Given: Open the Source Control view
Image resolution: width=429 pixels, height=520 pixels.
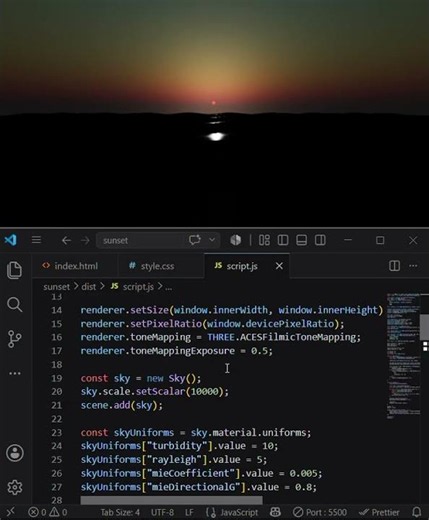Looking at the screenshot, I should click(x=14, y=339).
